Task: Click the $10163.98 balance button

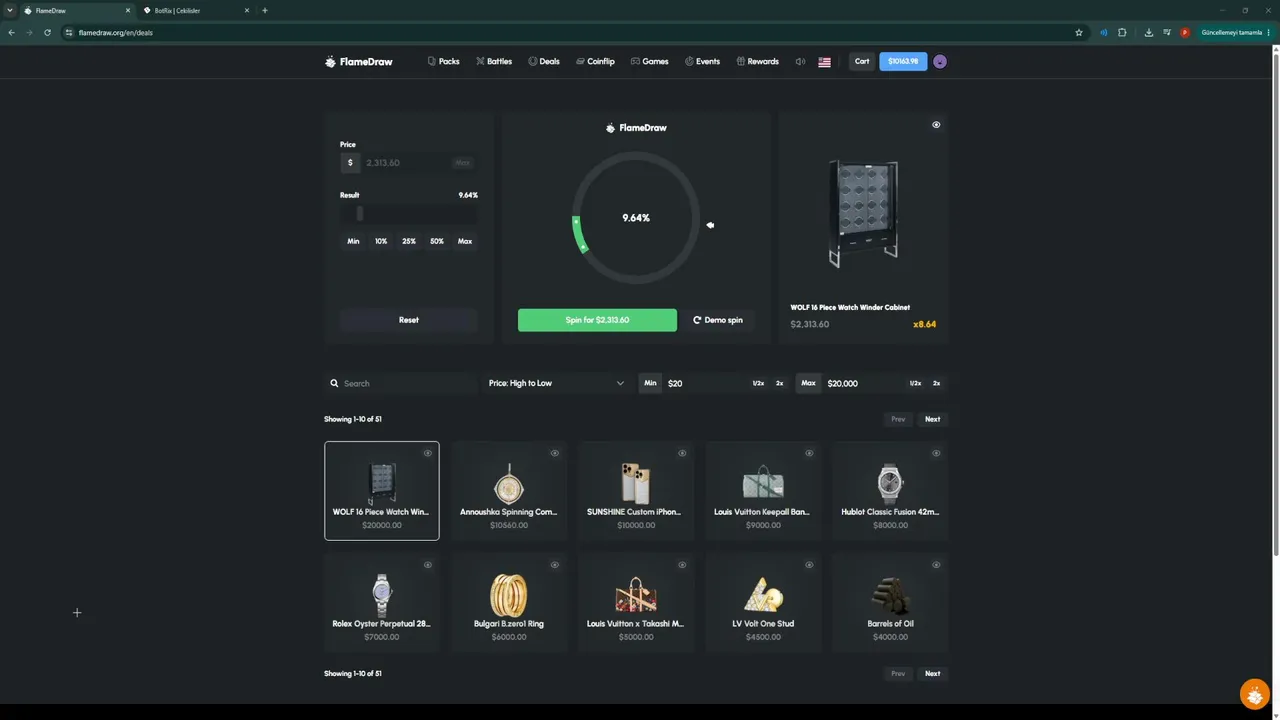Action: (903, 62)
